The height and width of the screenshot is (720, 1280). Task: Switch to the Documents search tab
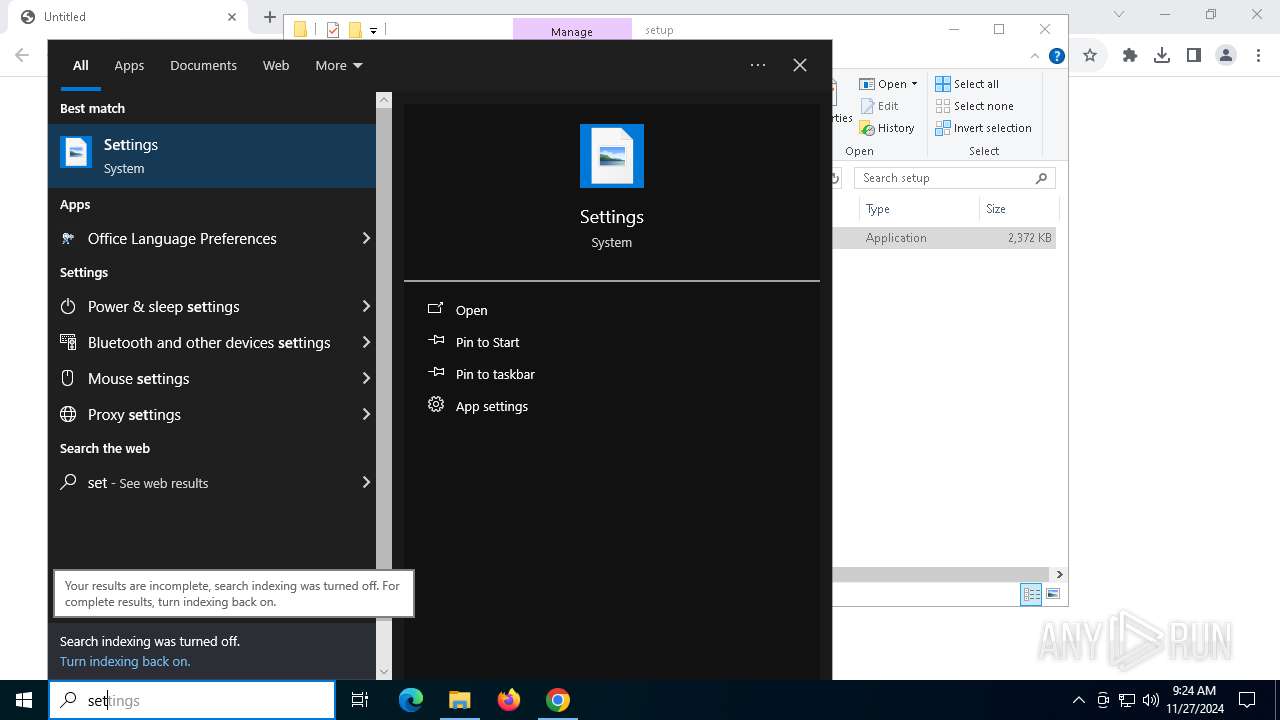coord(203,65)
